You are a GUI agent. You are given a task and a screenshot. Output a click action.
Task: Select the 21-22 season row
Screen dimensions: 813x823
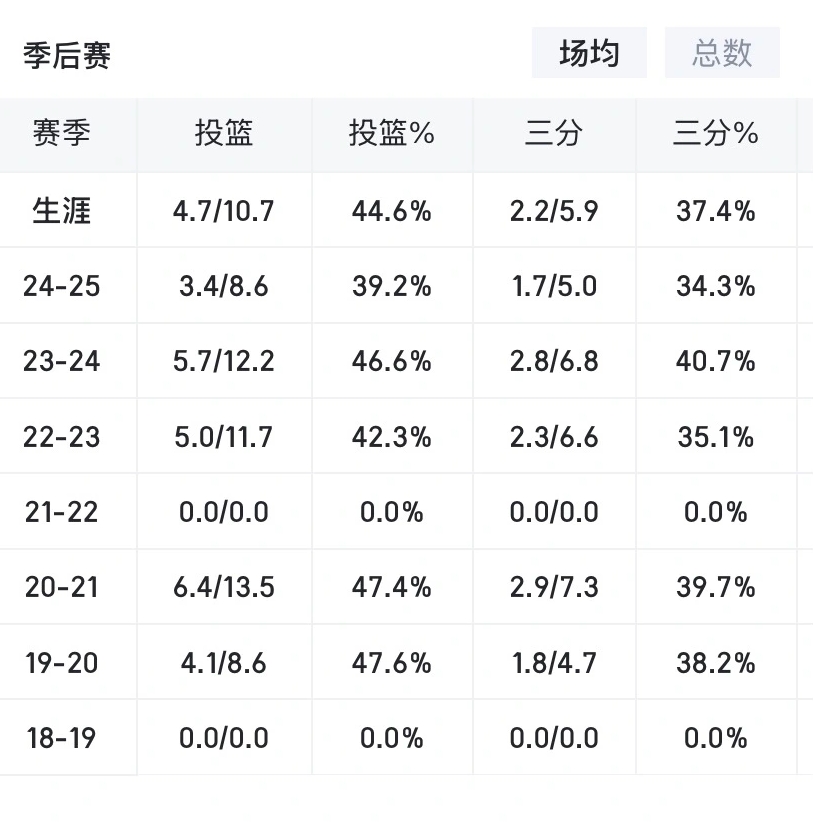coord(62,512)
